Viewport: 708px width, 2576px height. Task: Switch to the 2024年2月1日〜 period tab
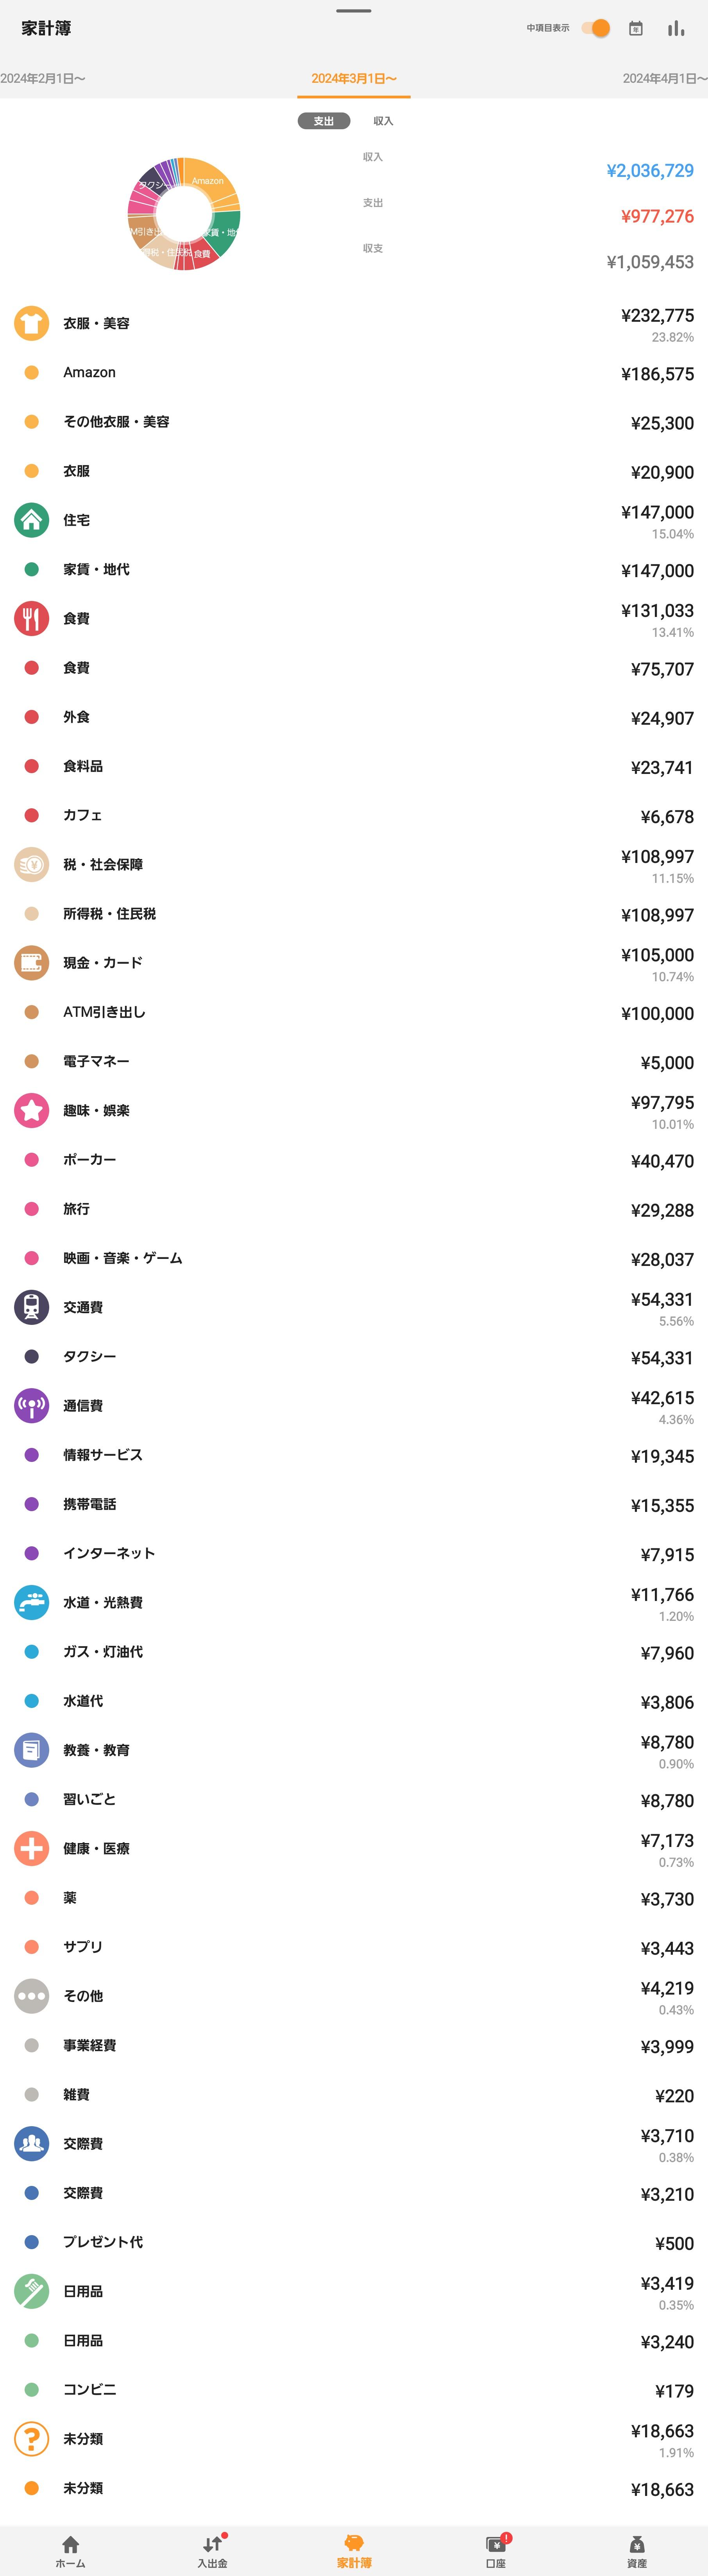43,78
